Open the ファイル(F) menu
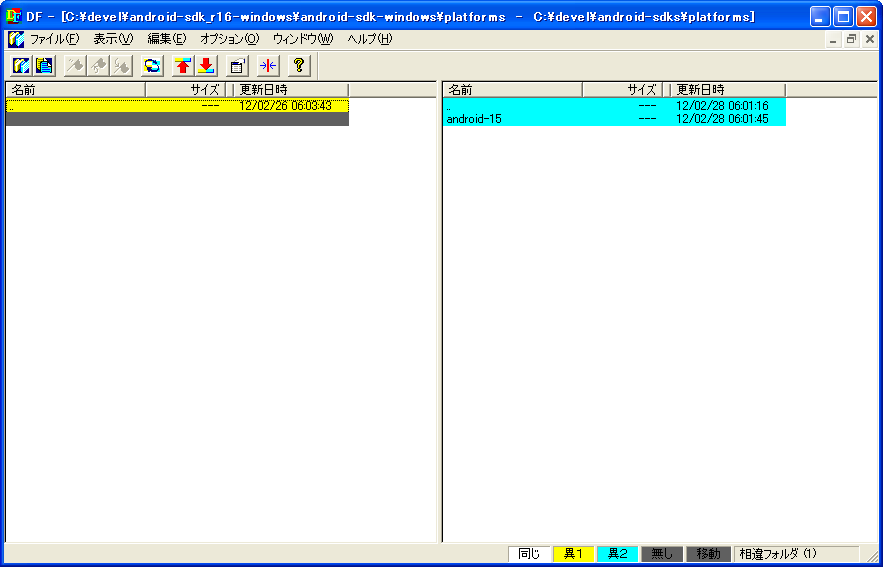883x567 pixels. pyautogui.click(x=55, y=39)
